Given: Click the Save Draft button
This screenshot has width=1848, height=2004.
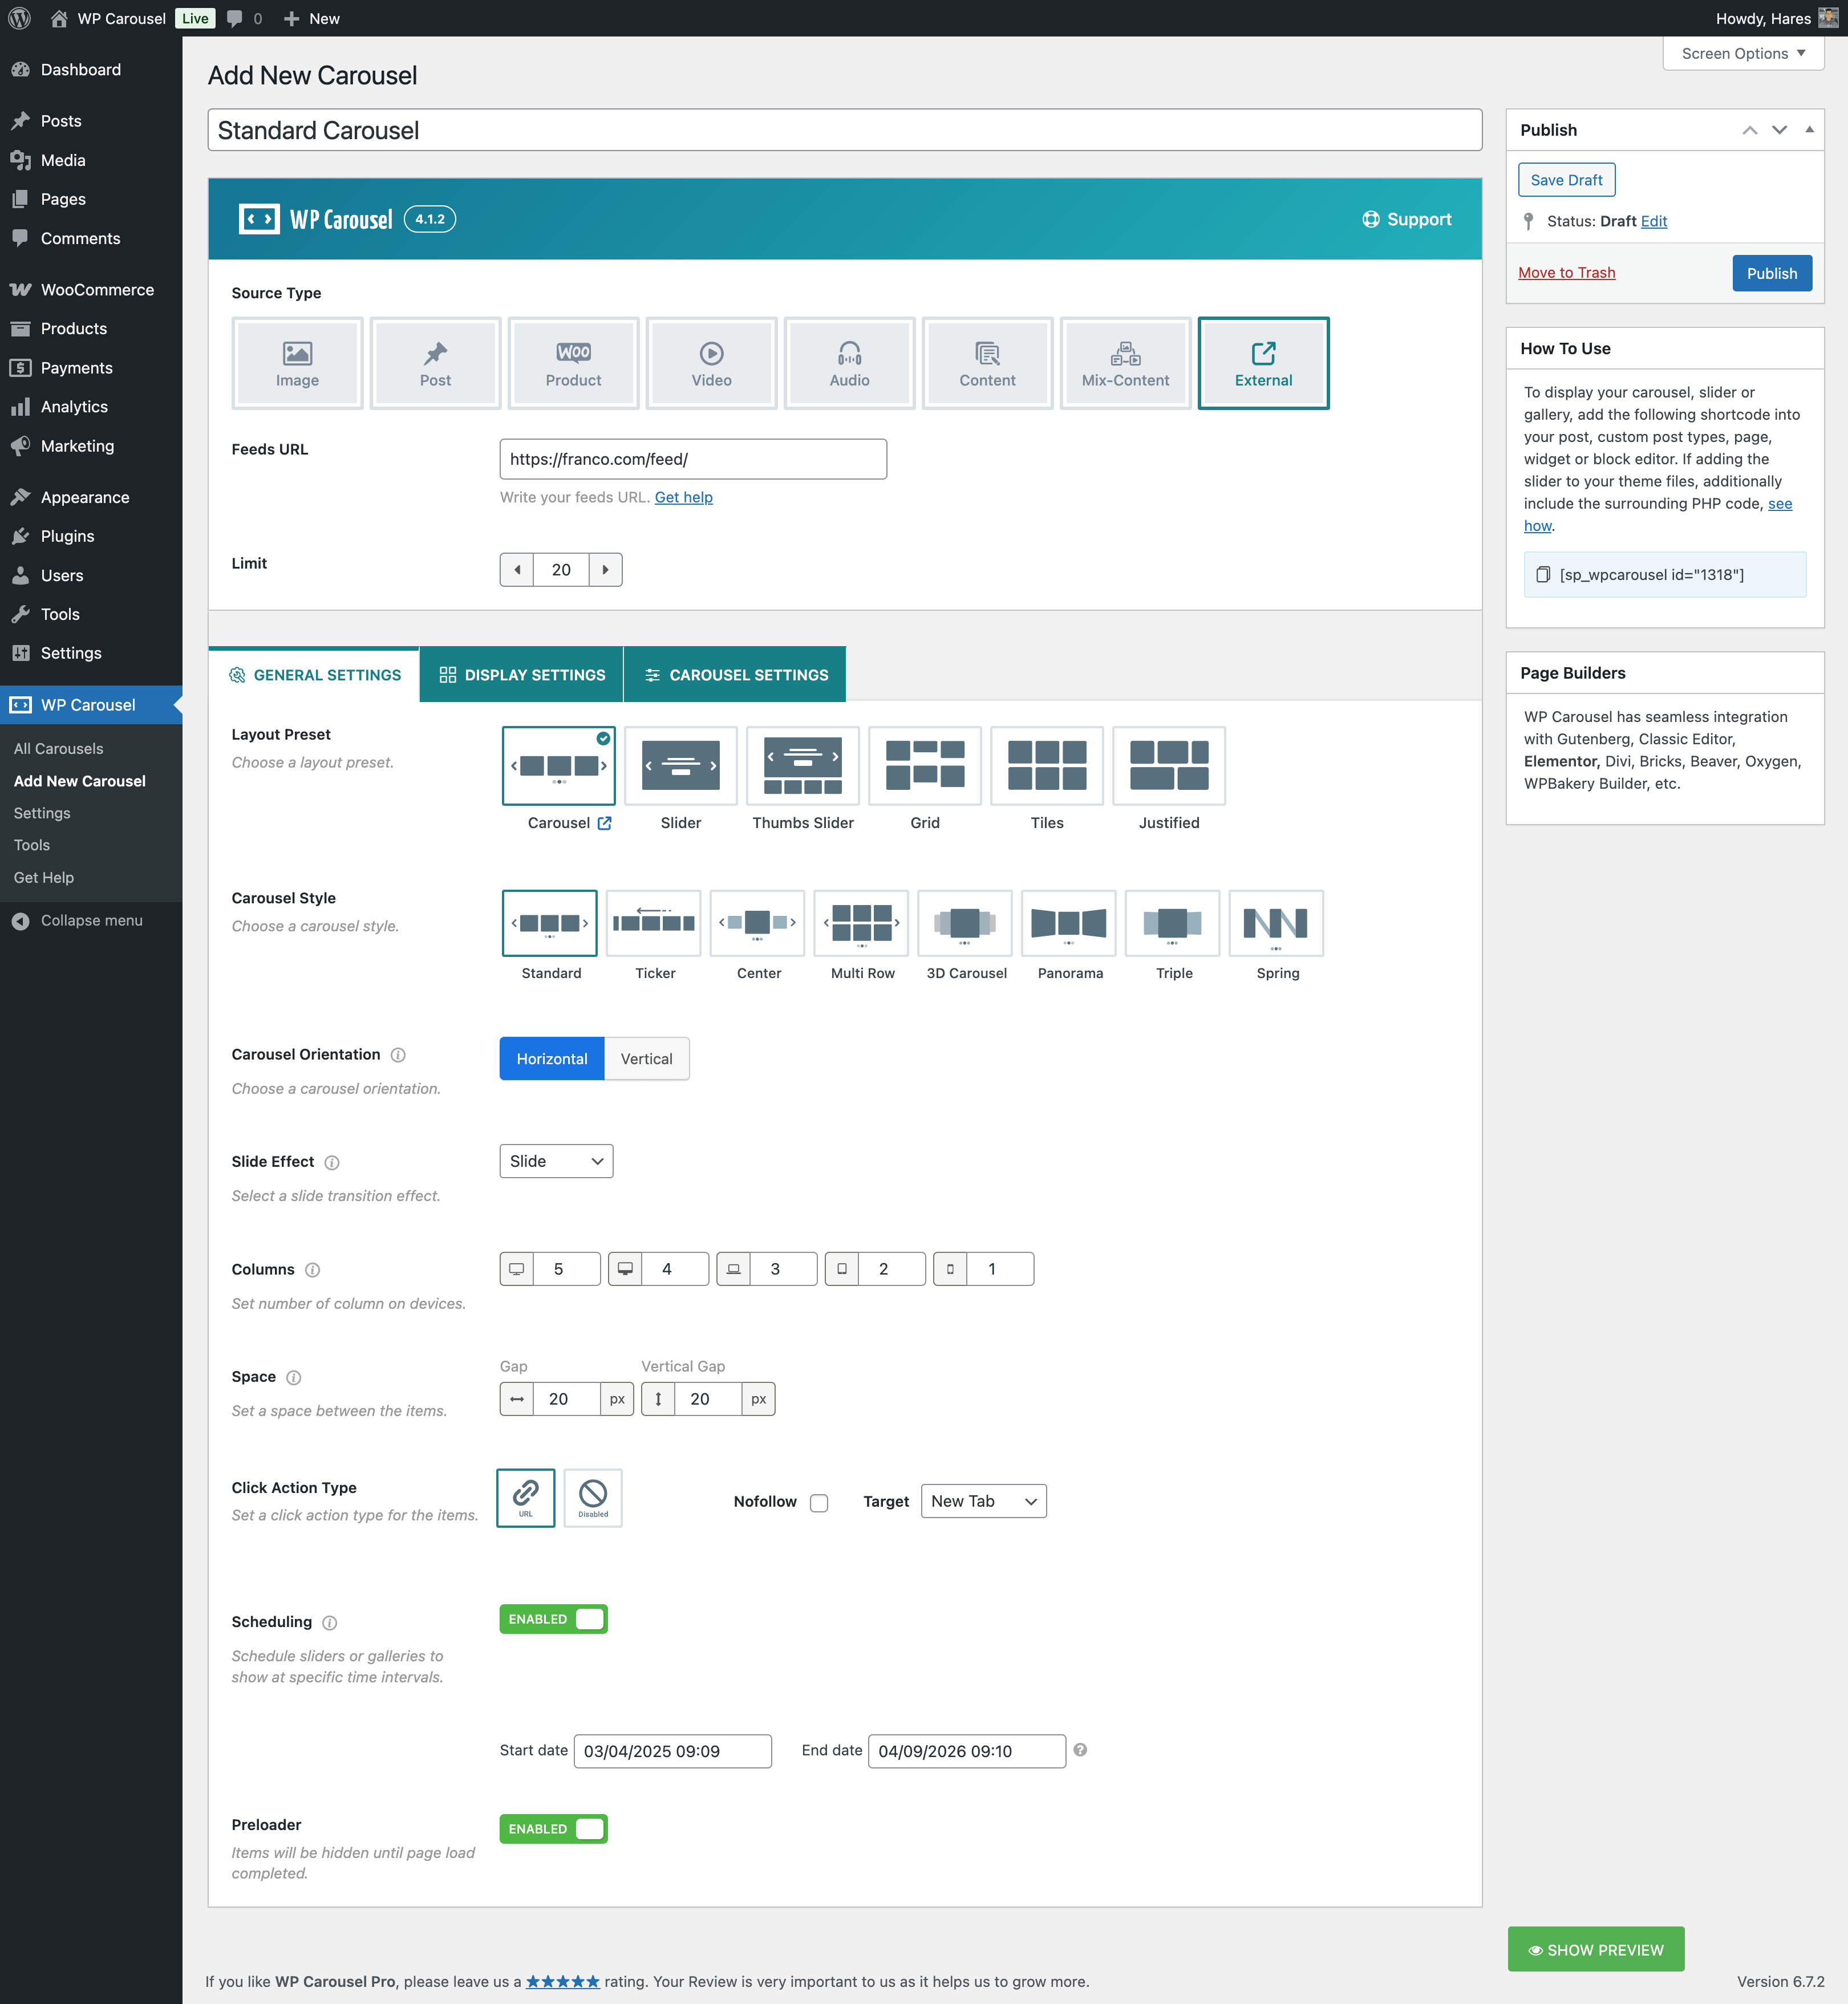Looking at the screenshot, I should [1566, 180].
